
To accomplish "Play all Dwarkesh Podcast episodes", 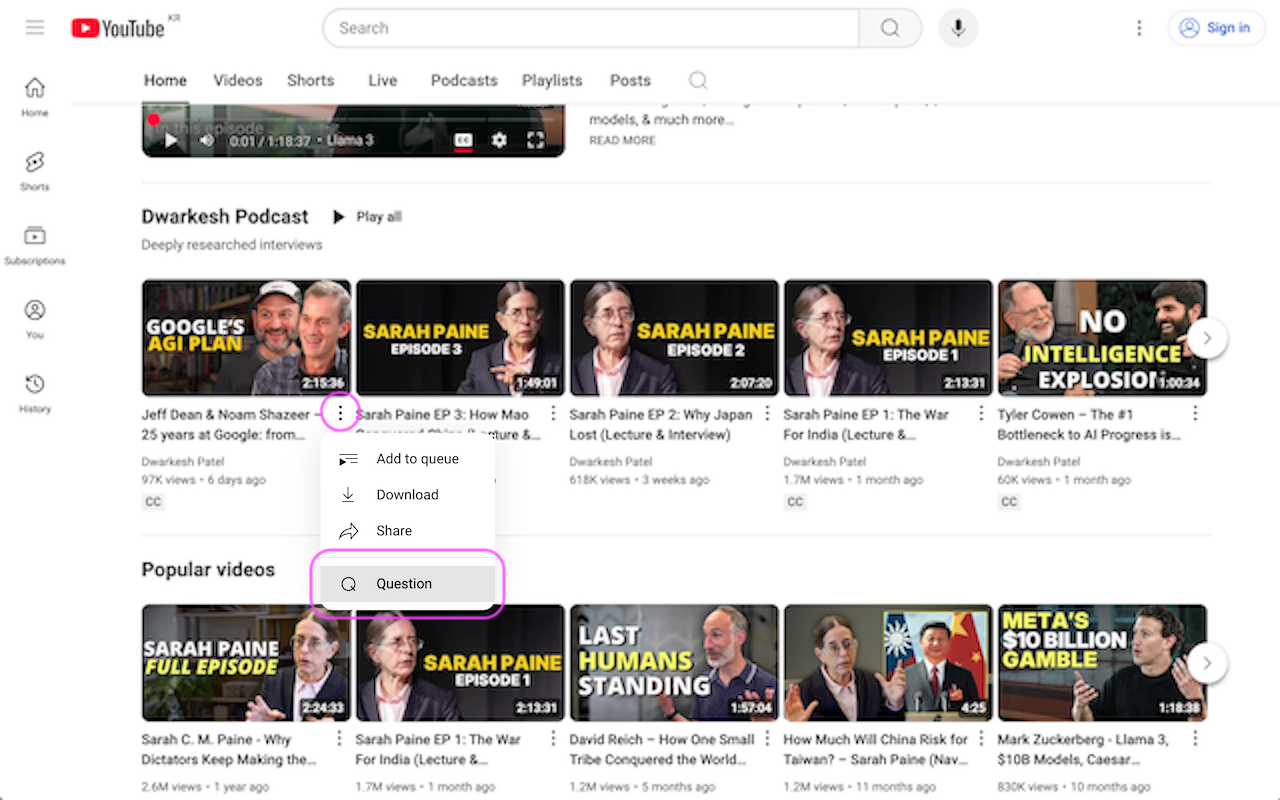I will 366,216.
